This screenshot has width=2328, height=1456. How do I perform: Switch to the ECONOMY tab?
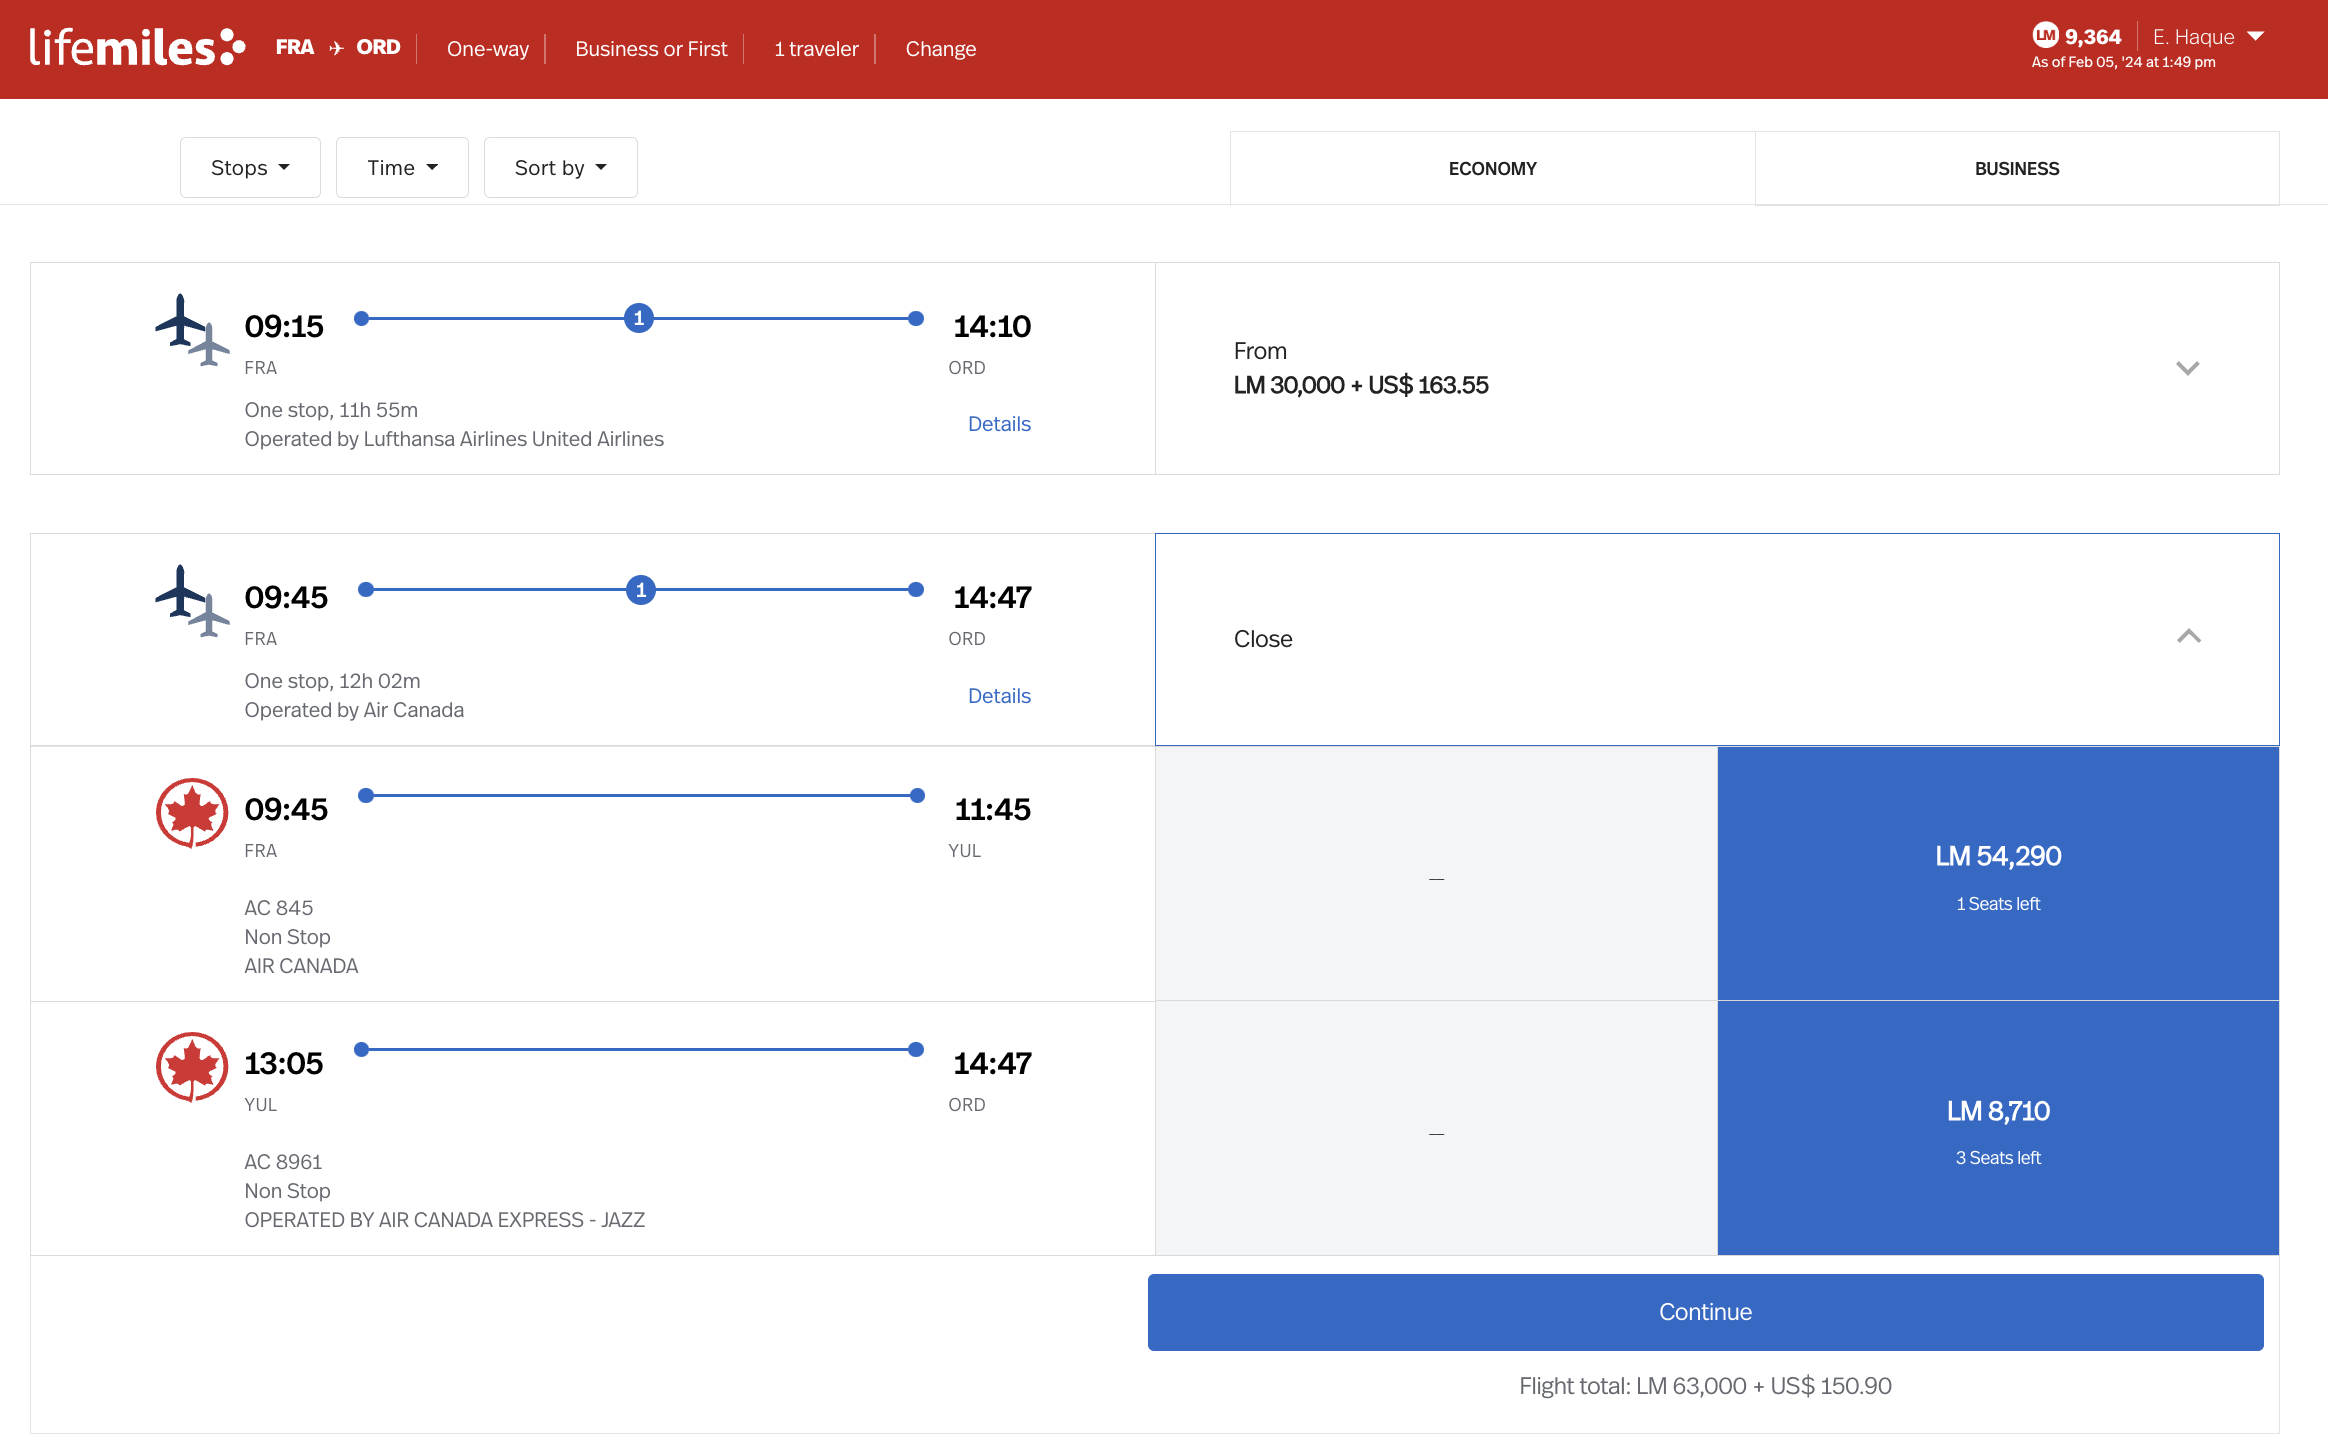1492,168
